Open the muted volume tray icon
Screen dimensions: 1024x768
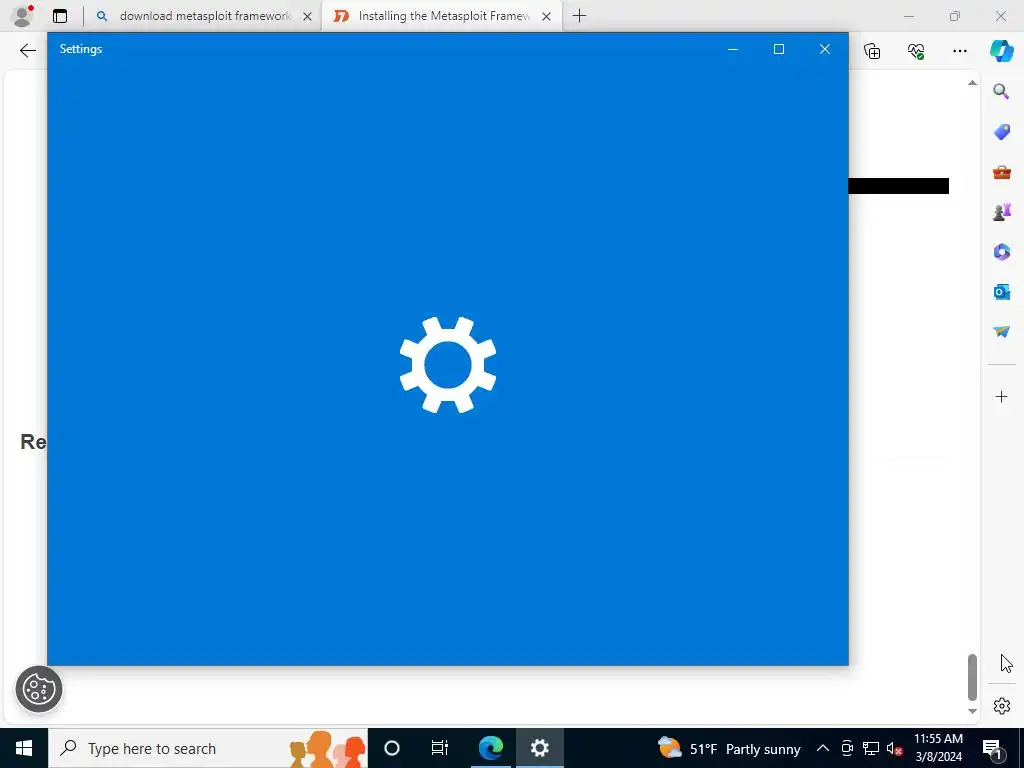tap(894, 748)
